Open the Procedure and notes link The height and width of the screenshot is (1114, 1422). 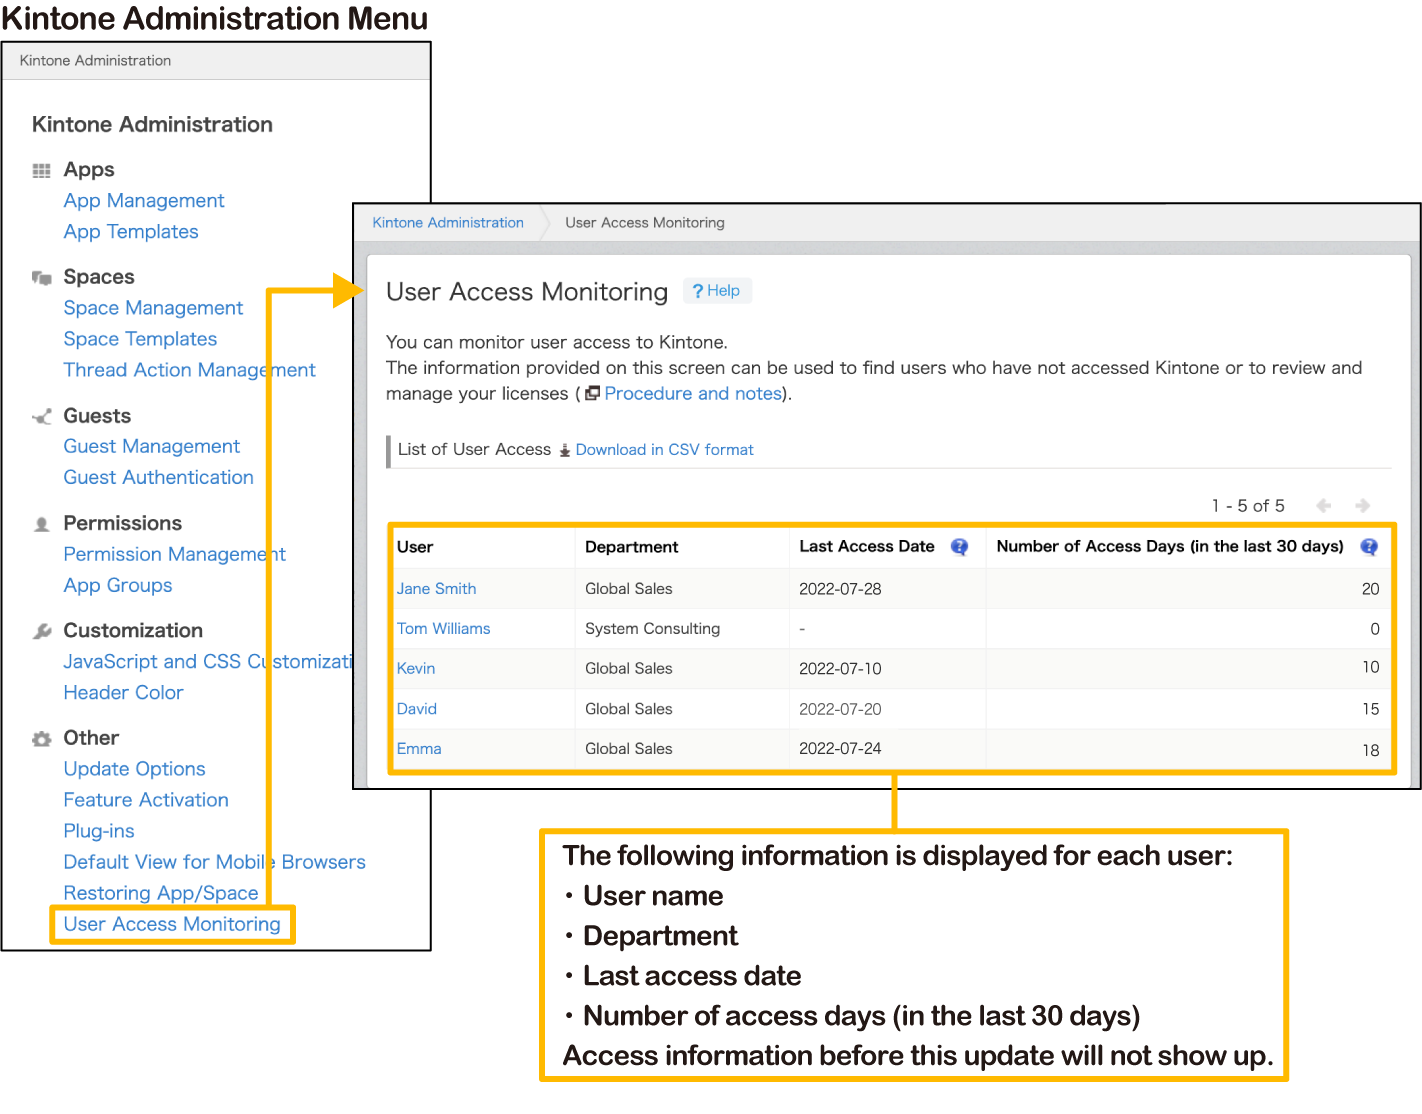[692, 394]
